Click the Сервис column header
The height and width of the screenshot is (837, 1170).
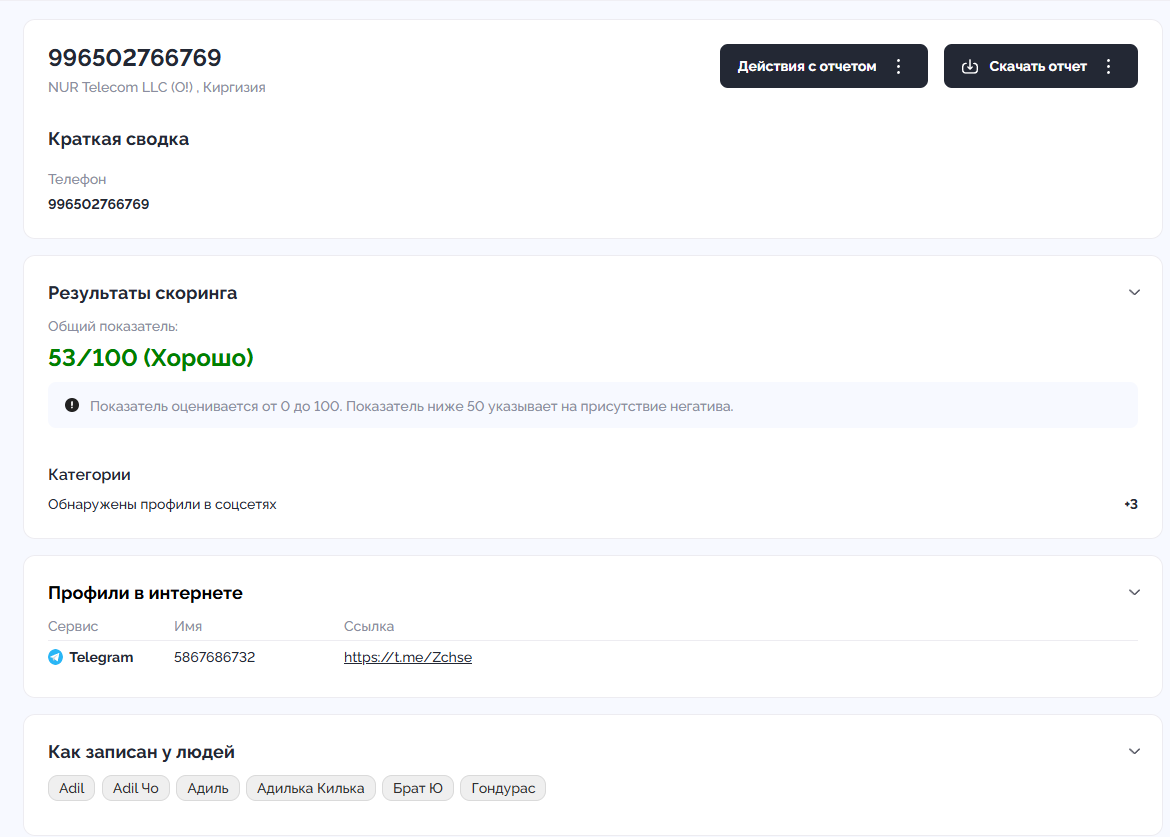coord(73,627)
